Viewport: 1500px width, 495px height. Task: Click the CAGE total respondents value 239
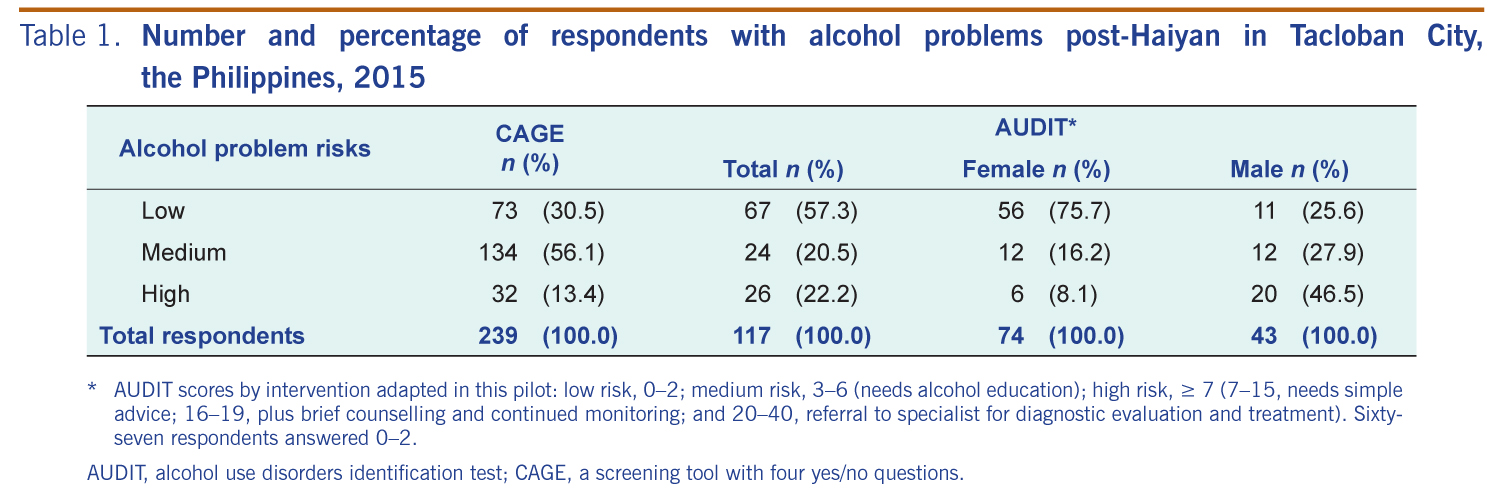[x=499, y=336]
